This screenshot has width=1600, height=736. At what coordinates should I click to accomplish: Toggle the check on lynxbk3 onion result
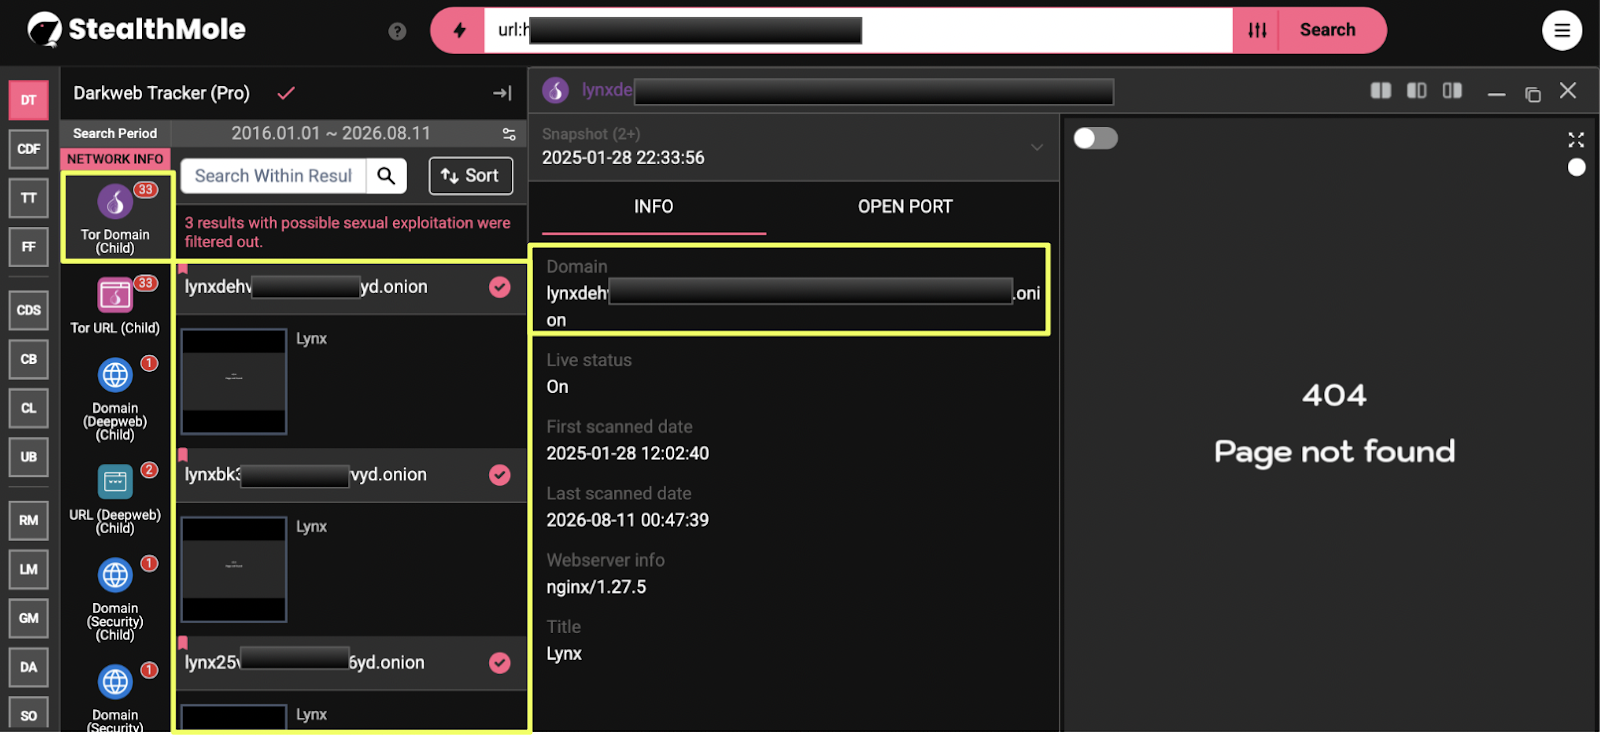coord(500,475)
